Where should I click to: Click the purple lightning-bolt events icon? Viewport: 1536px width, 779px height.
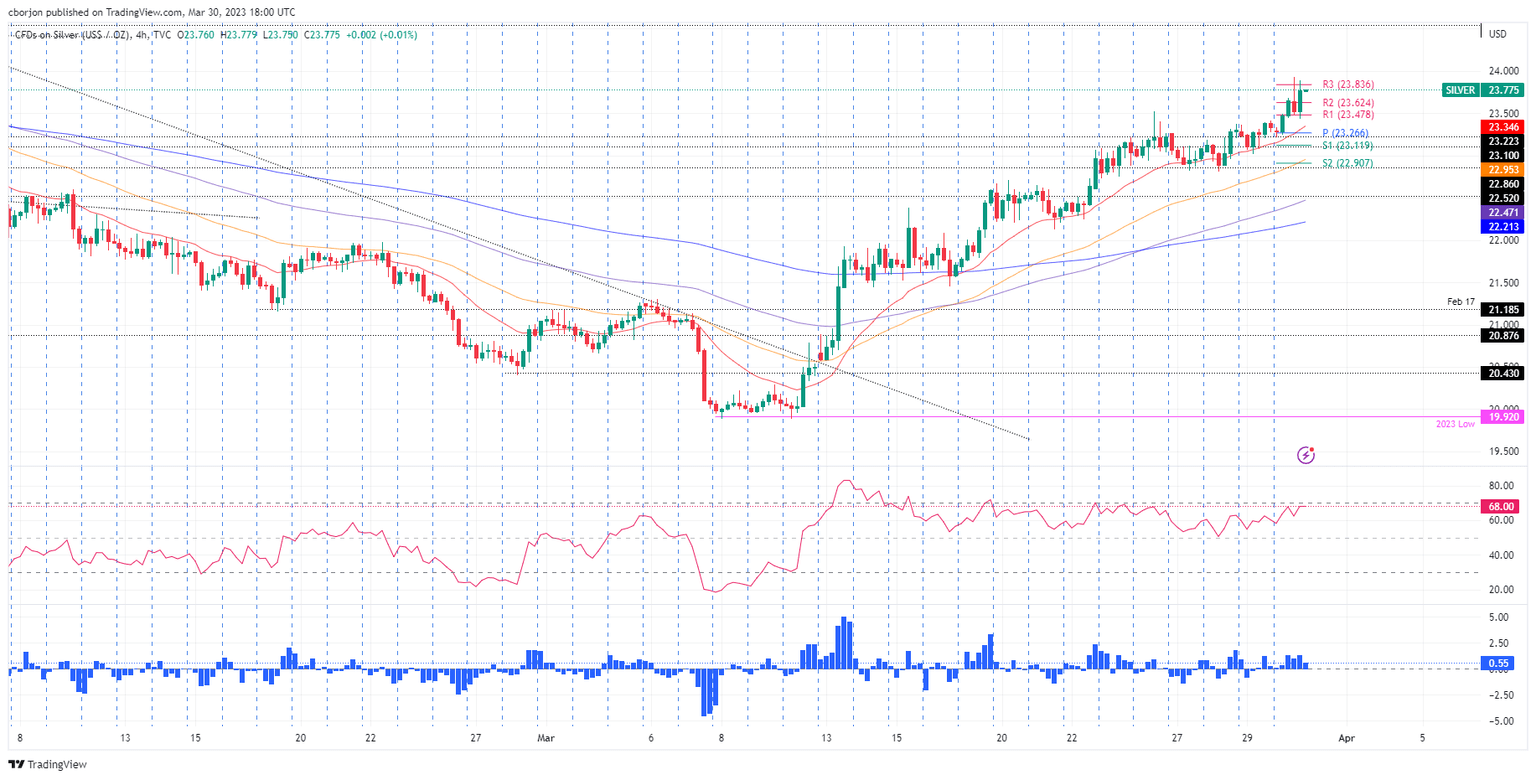coord(1308,455)
